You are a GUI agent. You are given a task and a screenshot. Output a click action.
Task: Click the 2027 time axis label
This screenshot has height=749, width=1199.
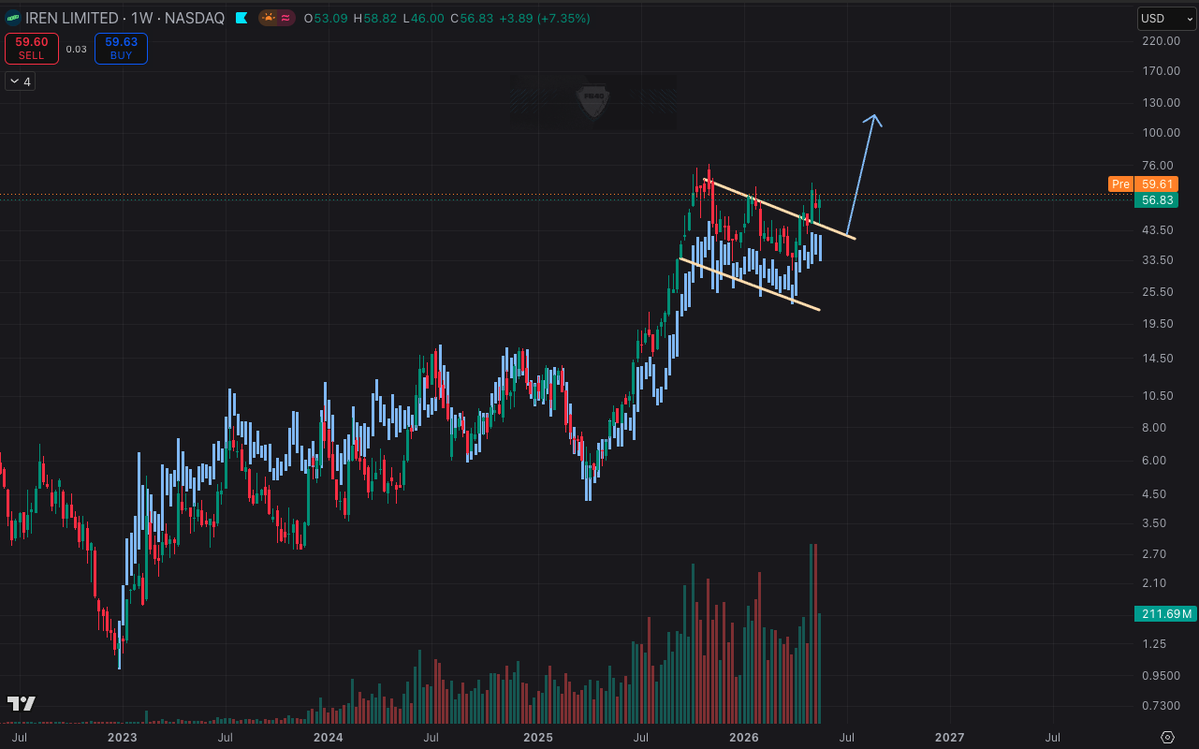(x=950, y=738)
